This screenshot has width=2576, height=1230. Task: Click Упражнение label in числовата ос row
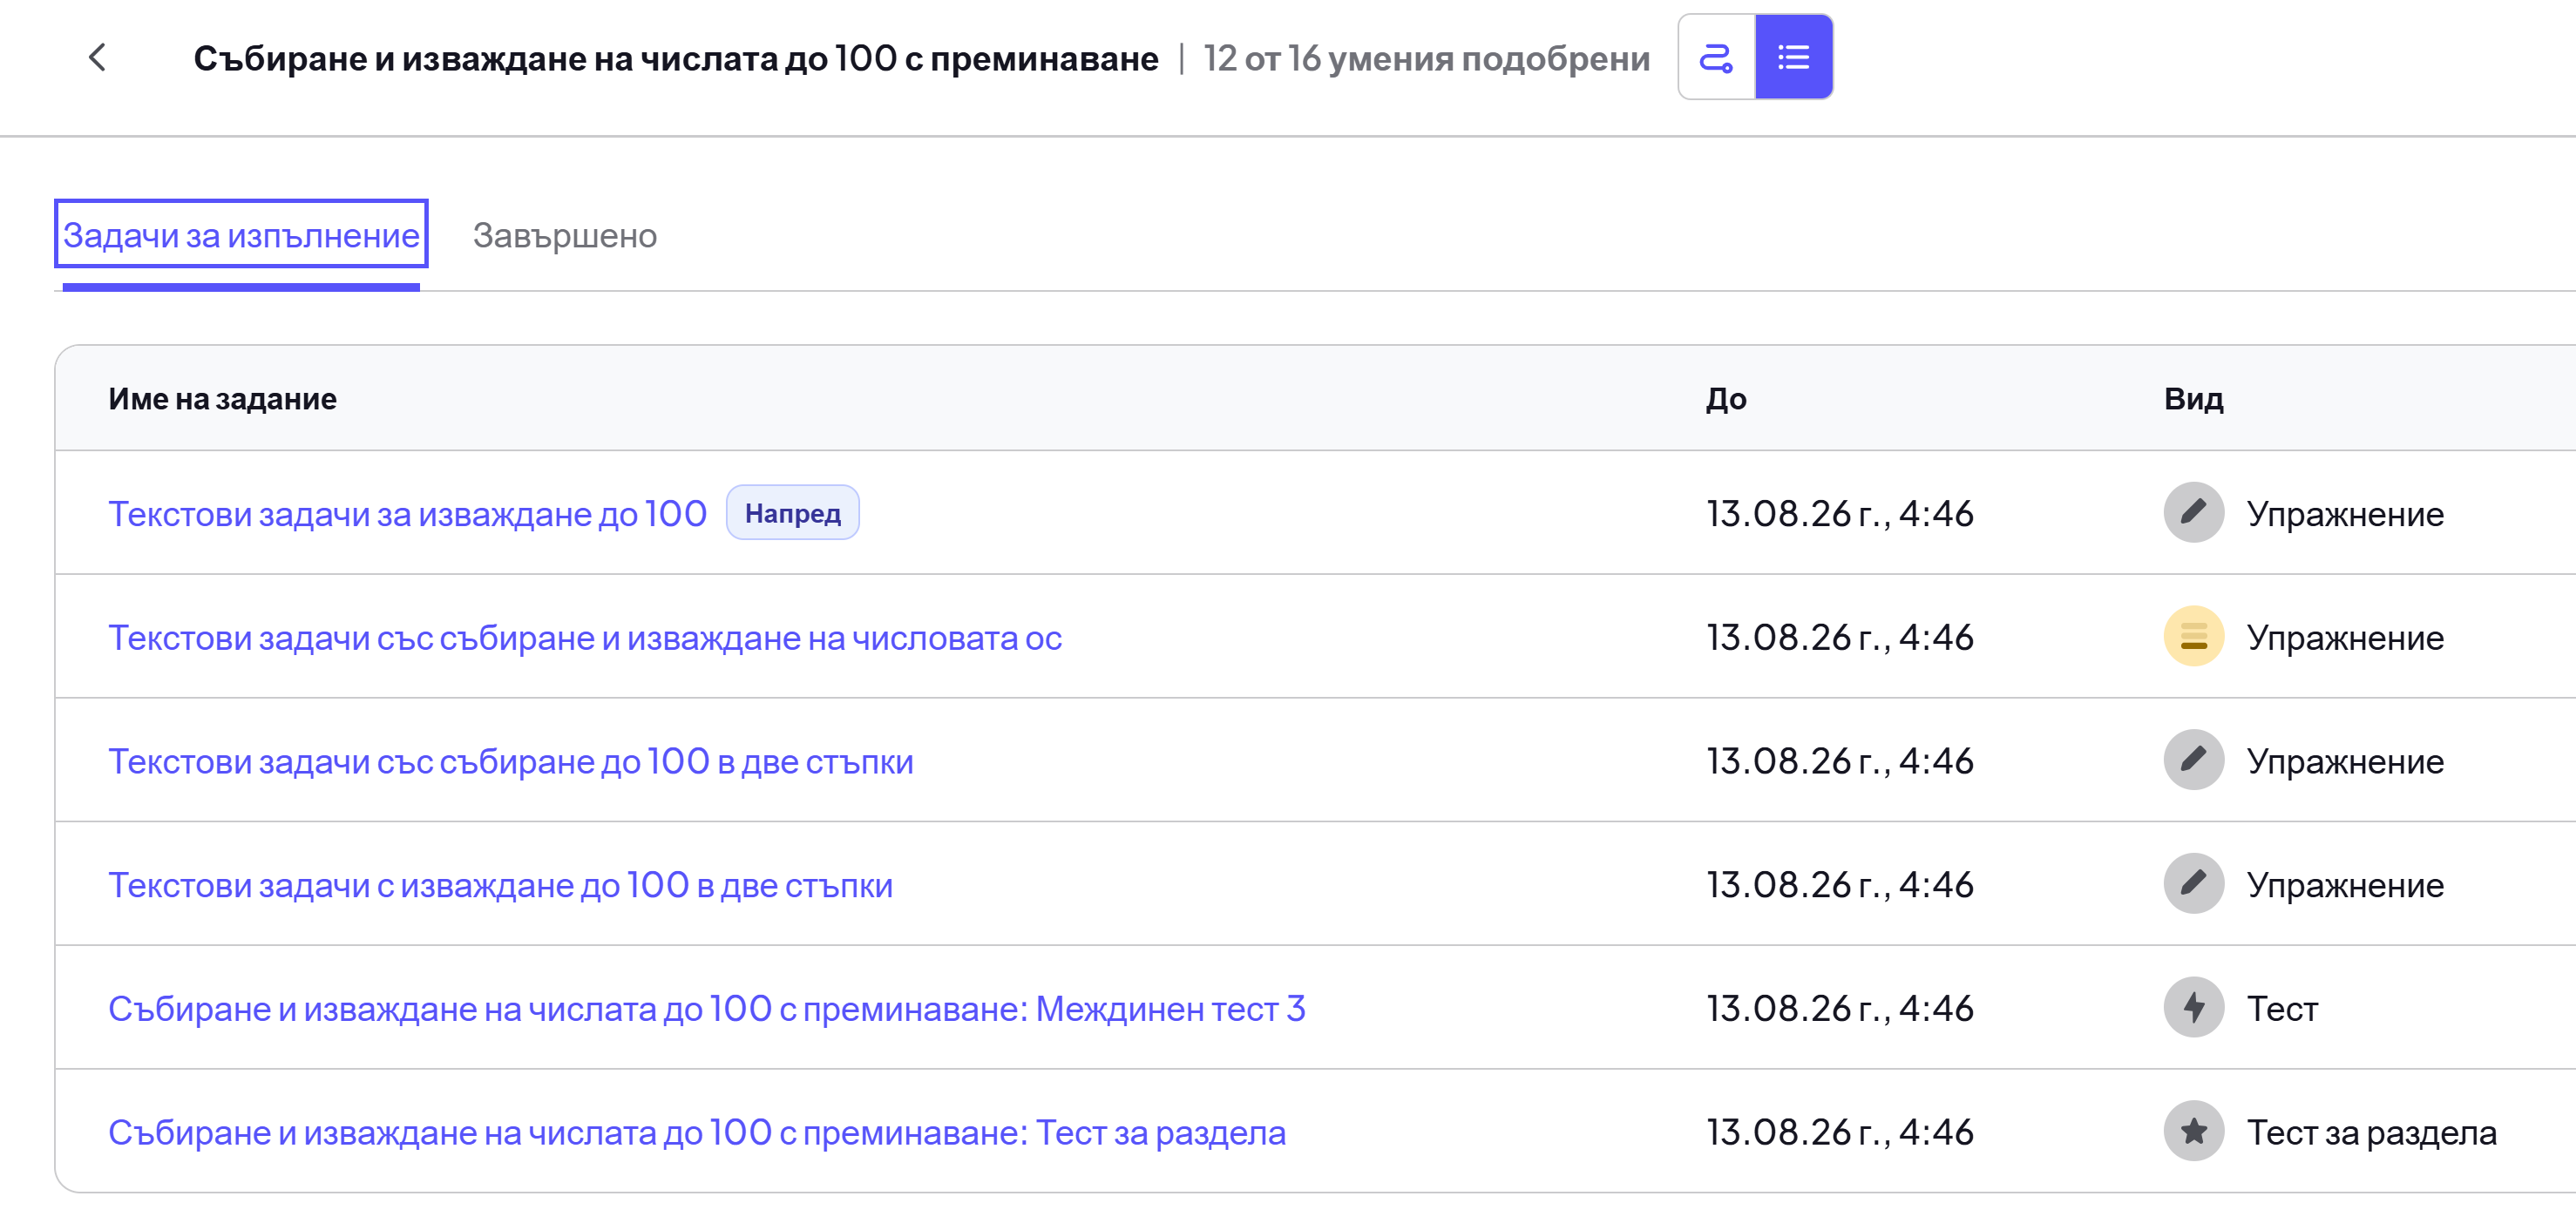[2345, 638]
